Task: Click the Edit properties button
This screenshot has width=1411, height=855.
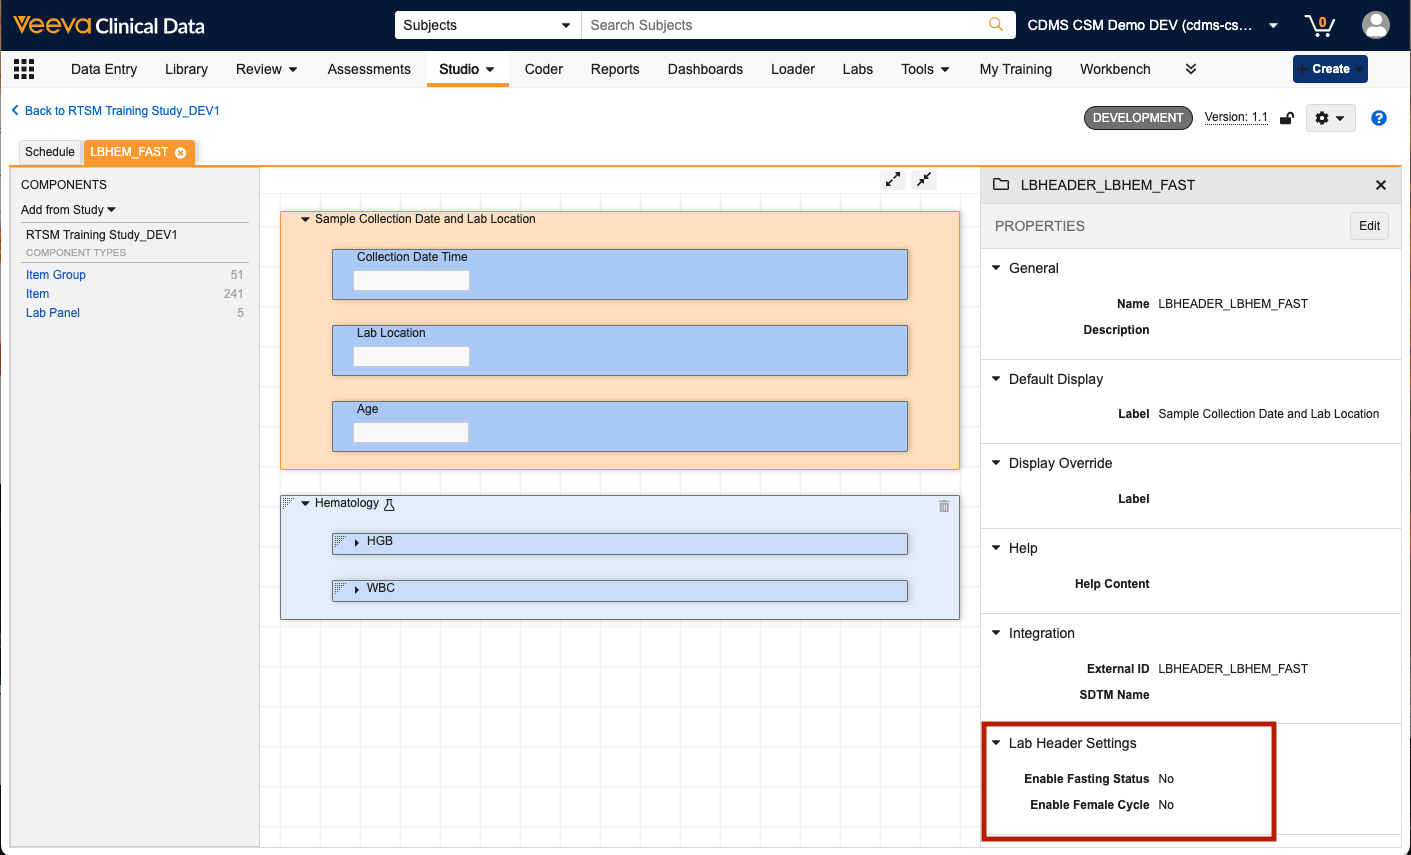Action: click(x=1369, y=226)
